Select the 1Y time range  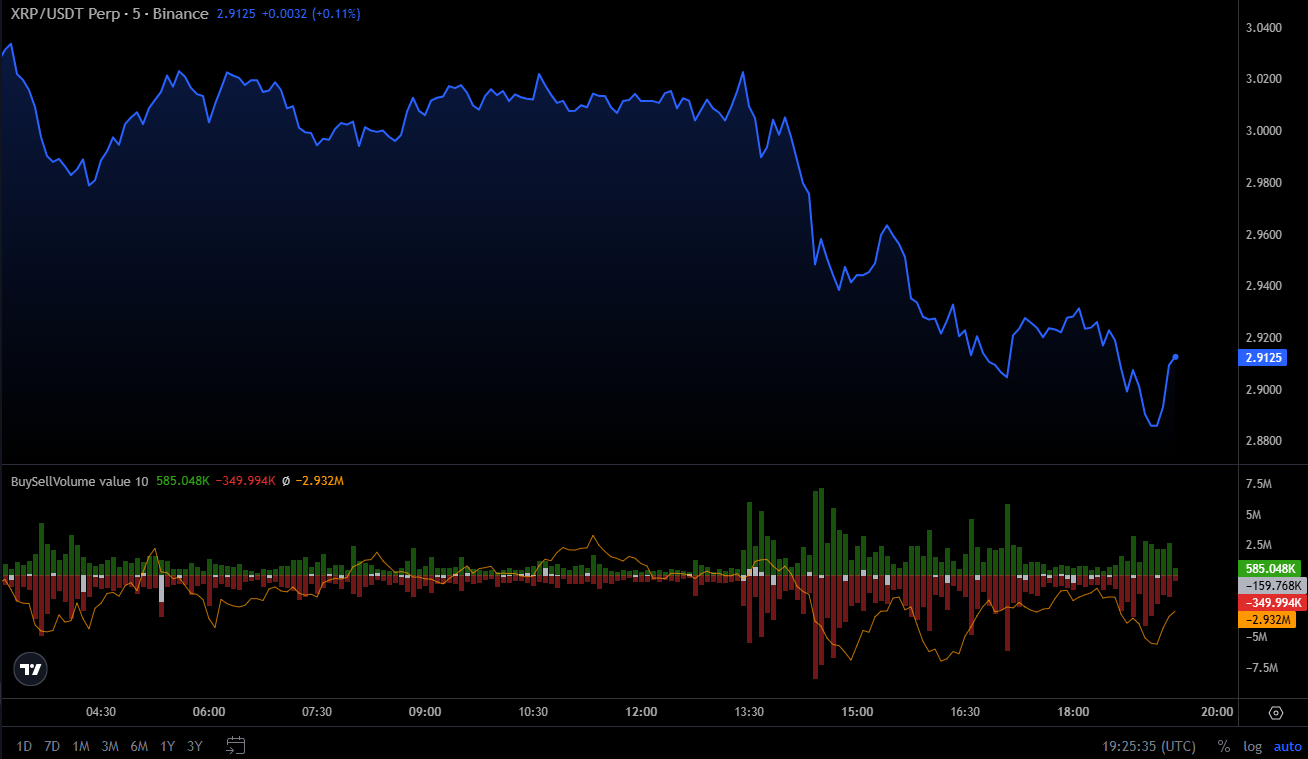pyautogui.click(x=168, y=746)
